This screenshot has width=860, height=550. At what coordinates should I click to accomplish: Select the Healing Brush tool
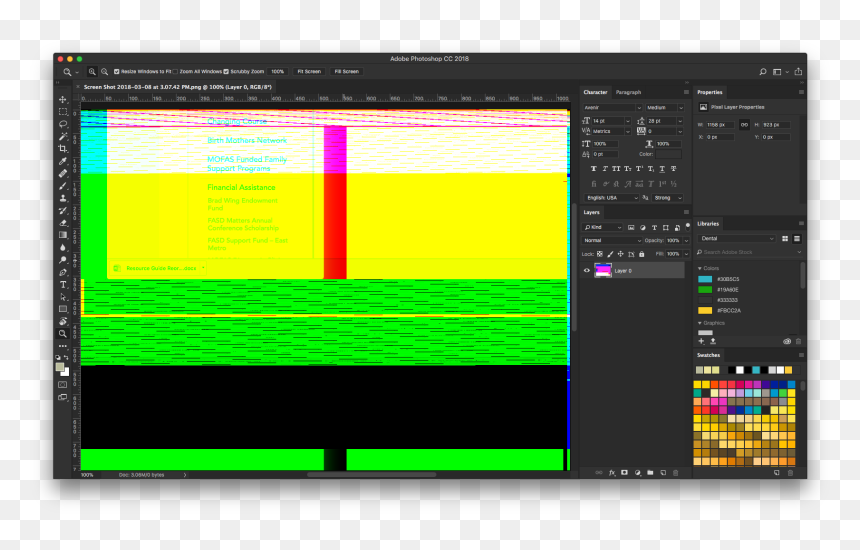[63, 173]
